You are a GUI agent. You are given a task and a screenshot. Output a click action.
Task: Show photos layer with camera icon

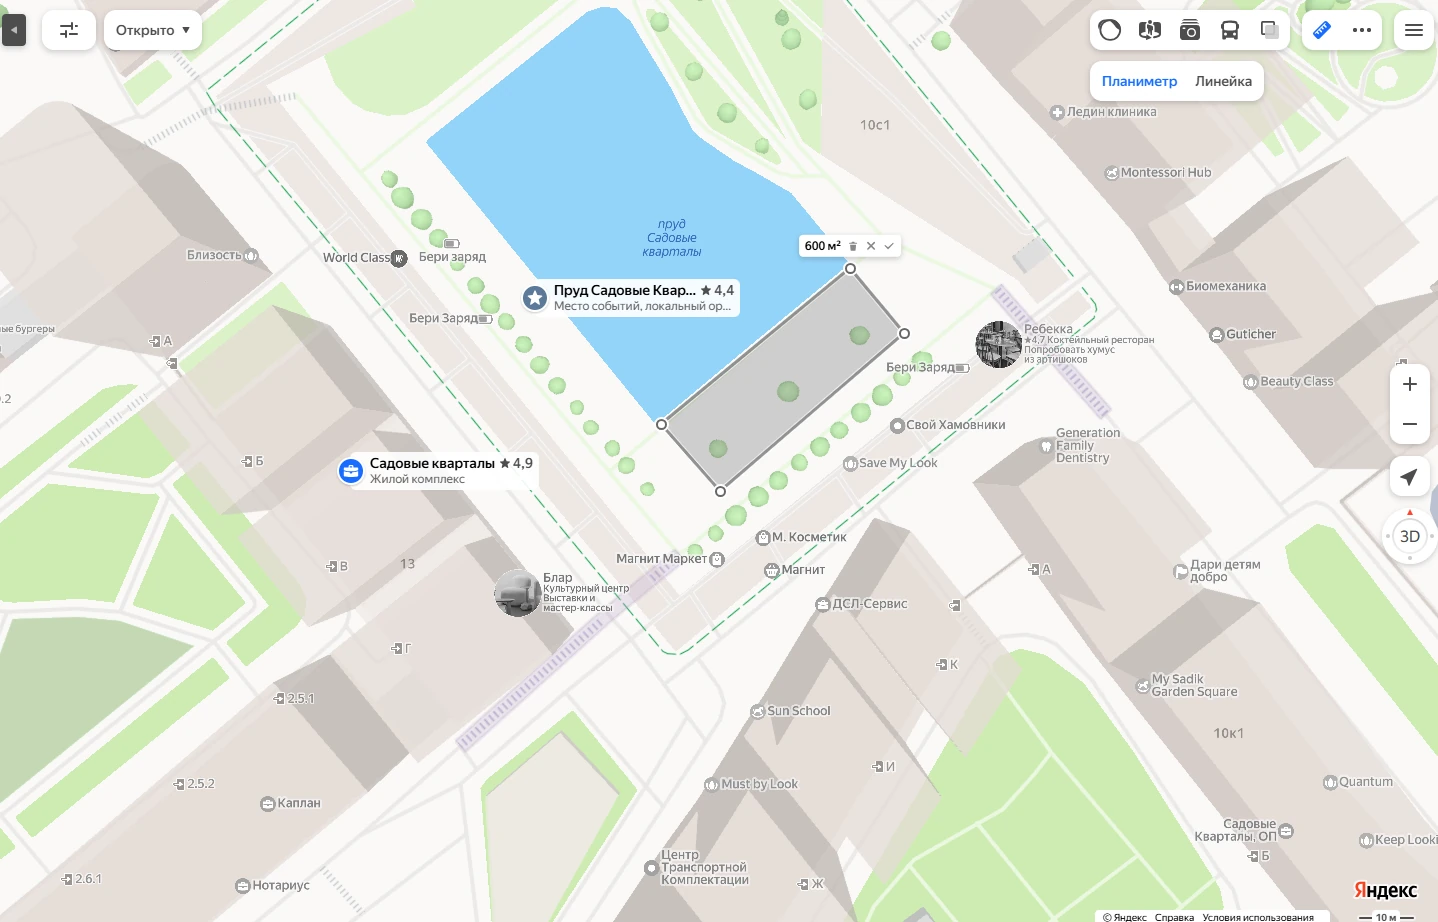pos(1190,30)
